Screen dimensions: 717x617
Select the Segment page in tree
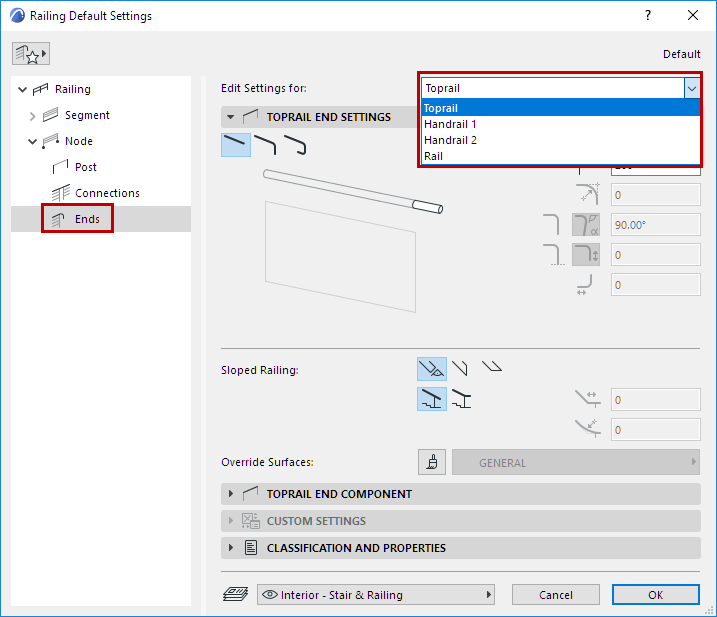click(x=87, y=115)
